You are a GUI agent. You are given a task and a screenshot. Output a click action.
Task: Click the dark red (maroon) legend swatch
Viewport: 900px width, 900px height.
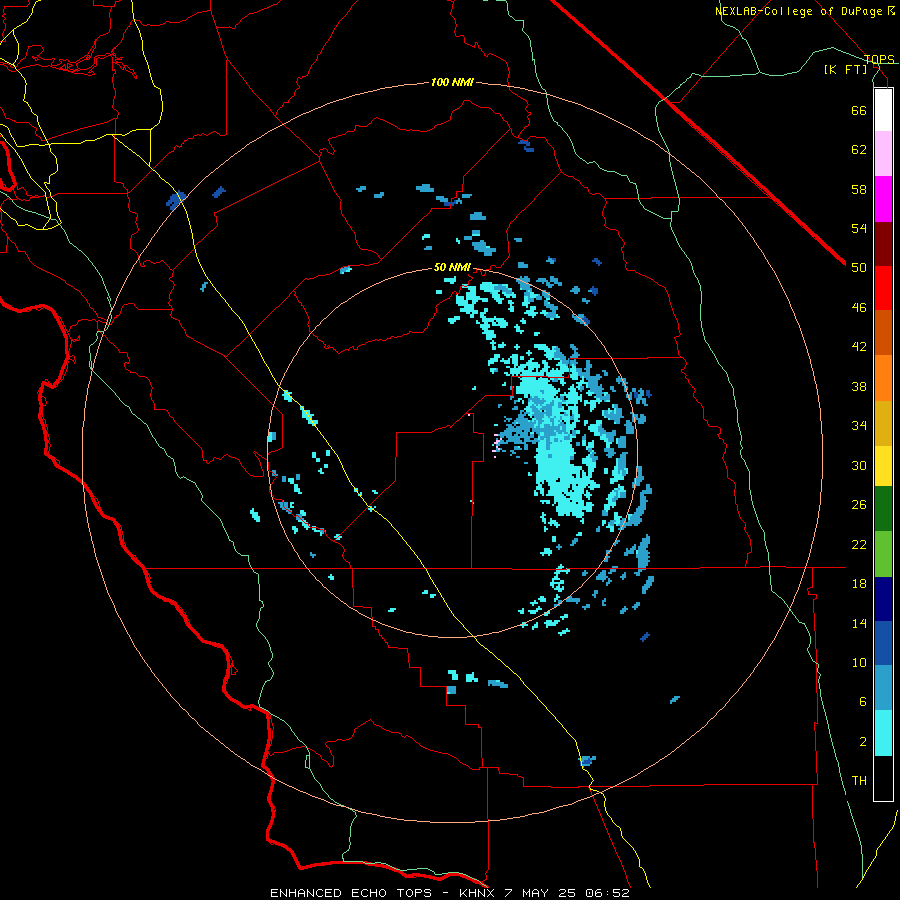tap(883, 244)
